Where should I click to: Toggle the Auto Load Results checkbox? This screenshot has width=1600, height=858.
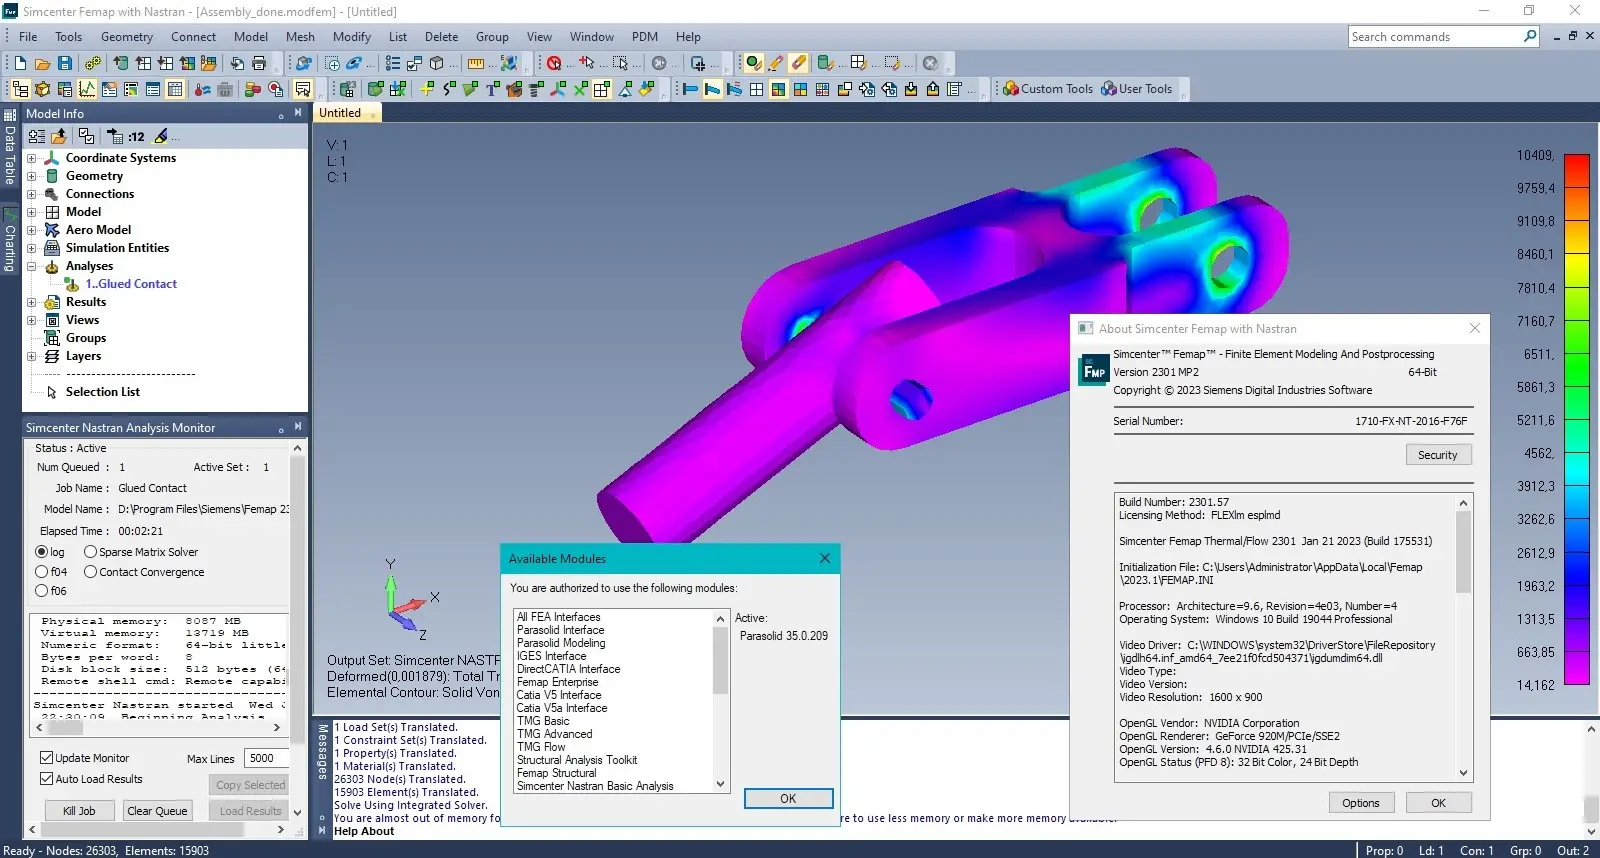pyautogui.click(x=46, y=779)
